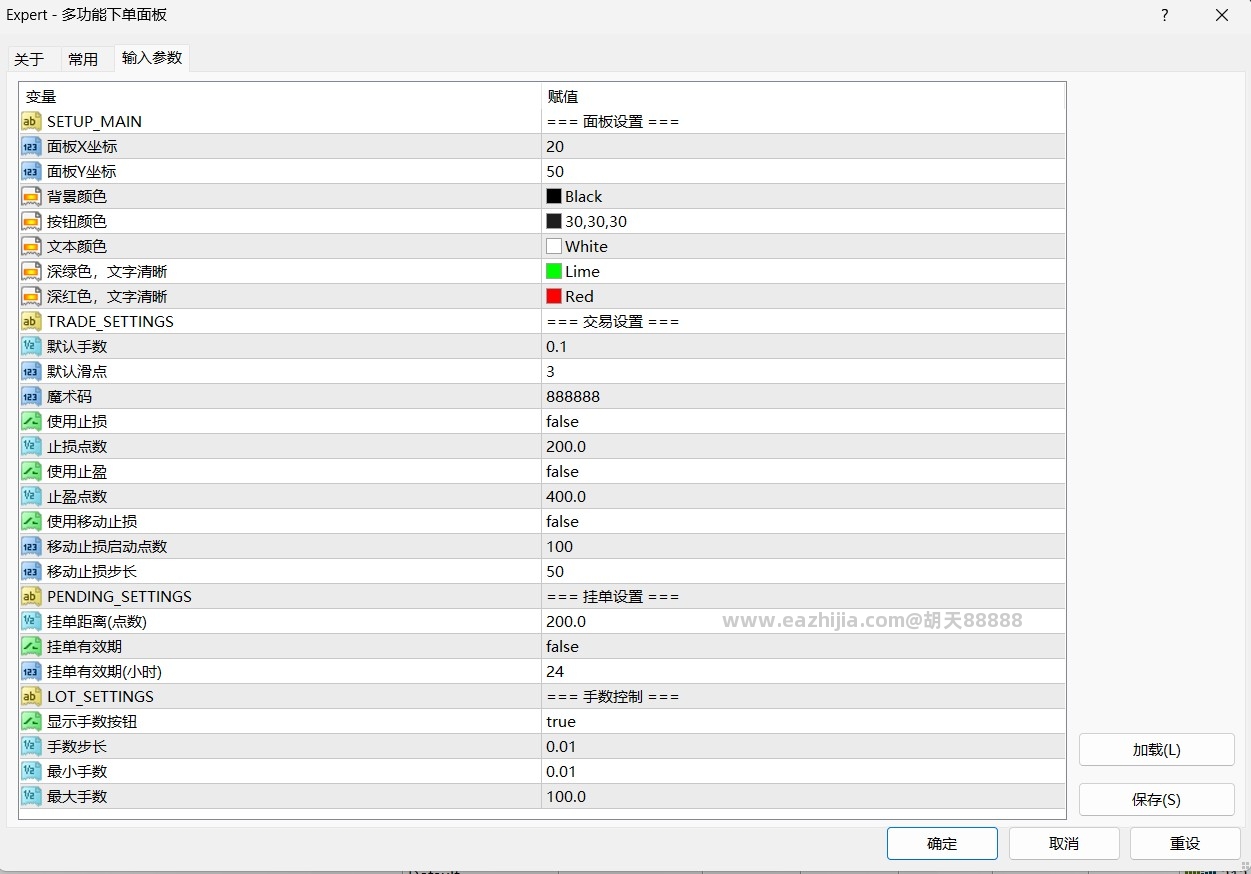
Task: Click the integer icon beside 默认滑点
Action: 31,371
